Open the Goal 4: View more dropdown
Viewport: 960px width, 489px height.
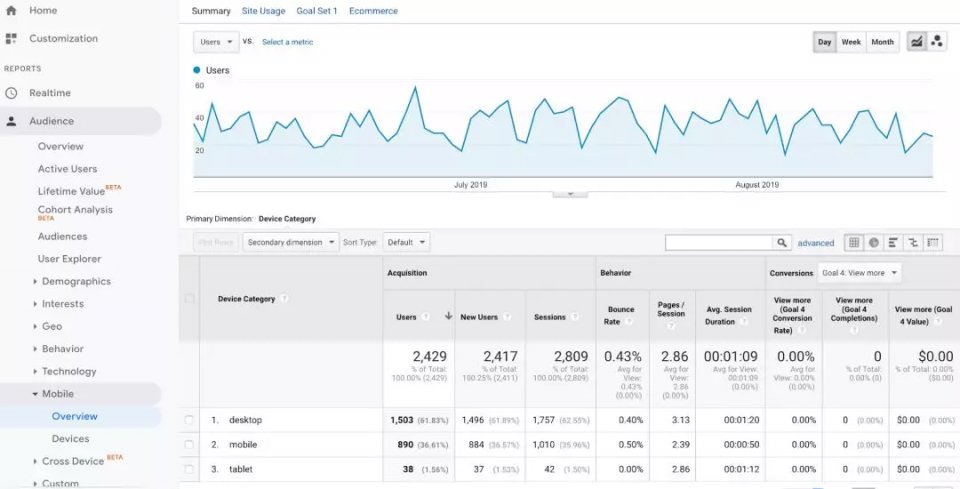[860, 273]
